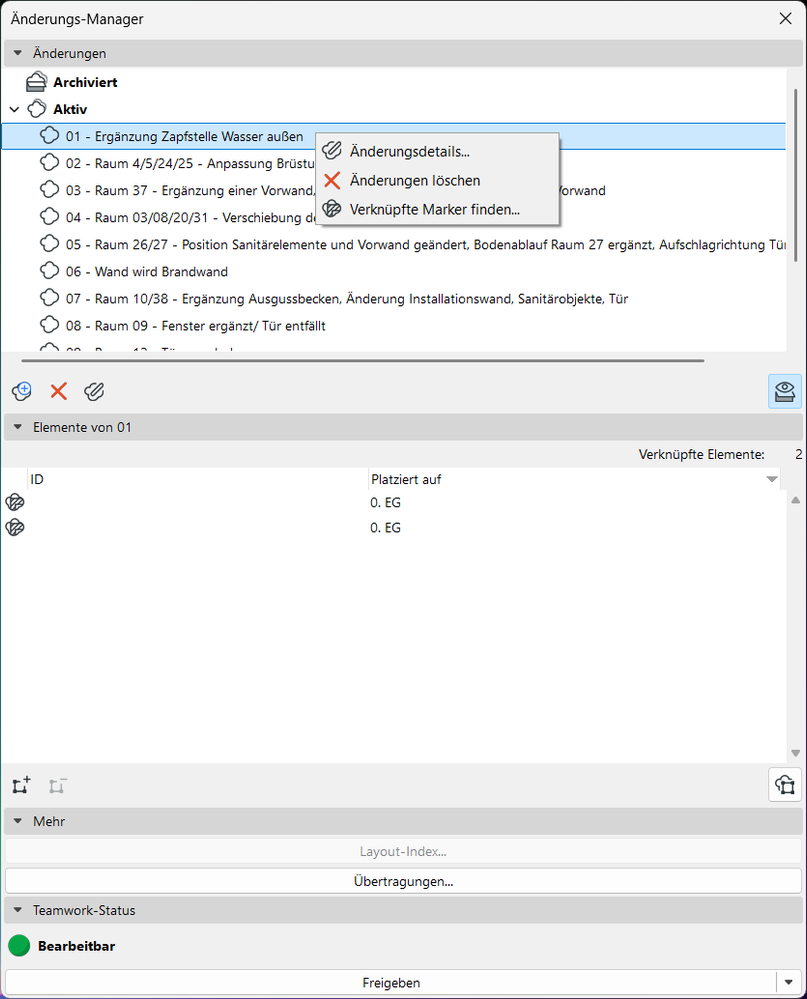
Task: Click the new change cloud-plus icon
Action: pyautogui.click(x=22, y=391)
